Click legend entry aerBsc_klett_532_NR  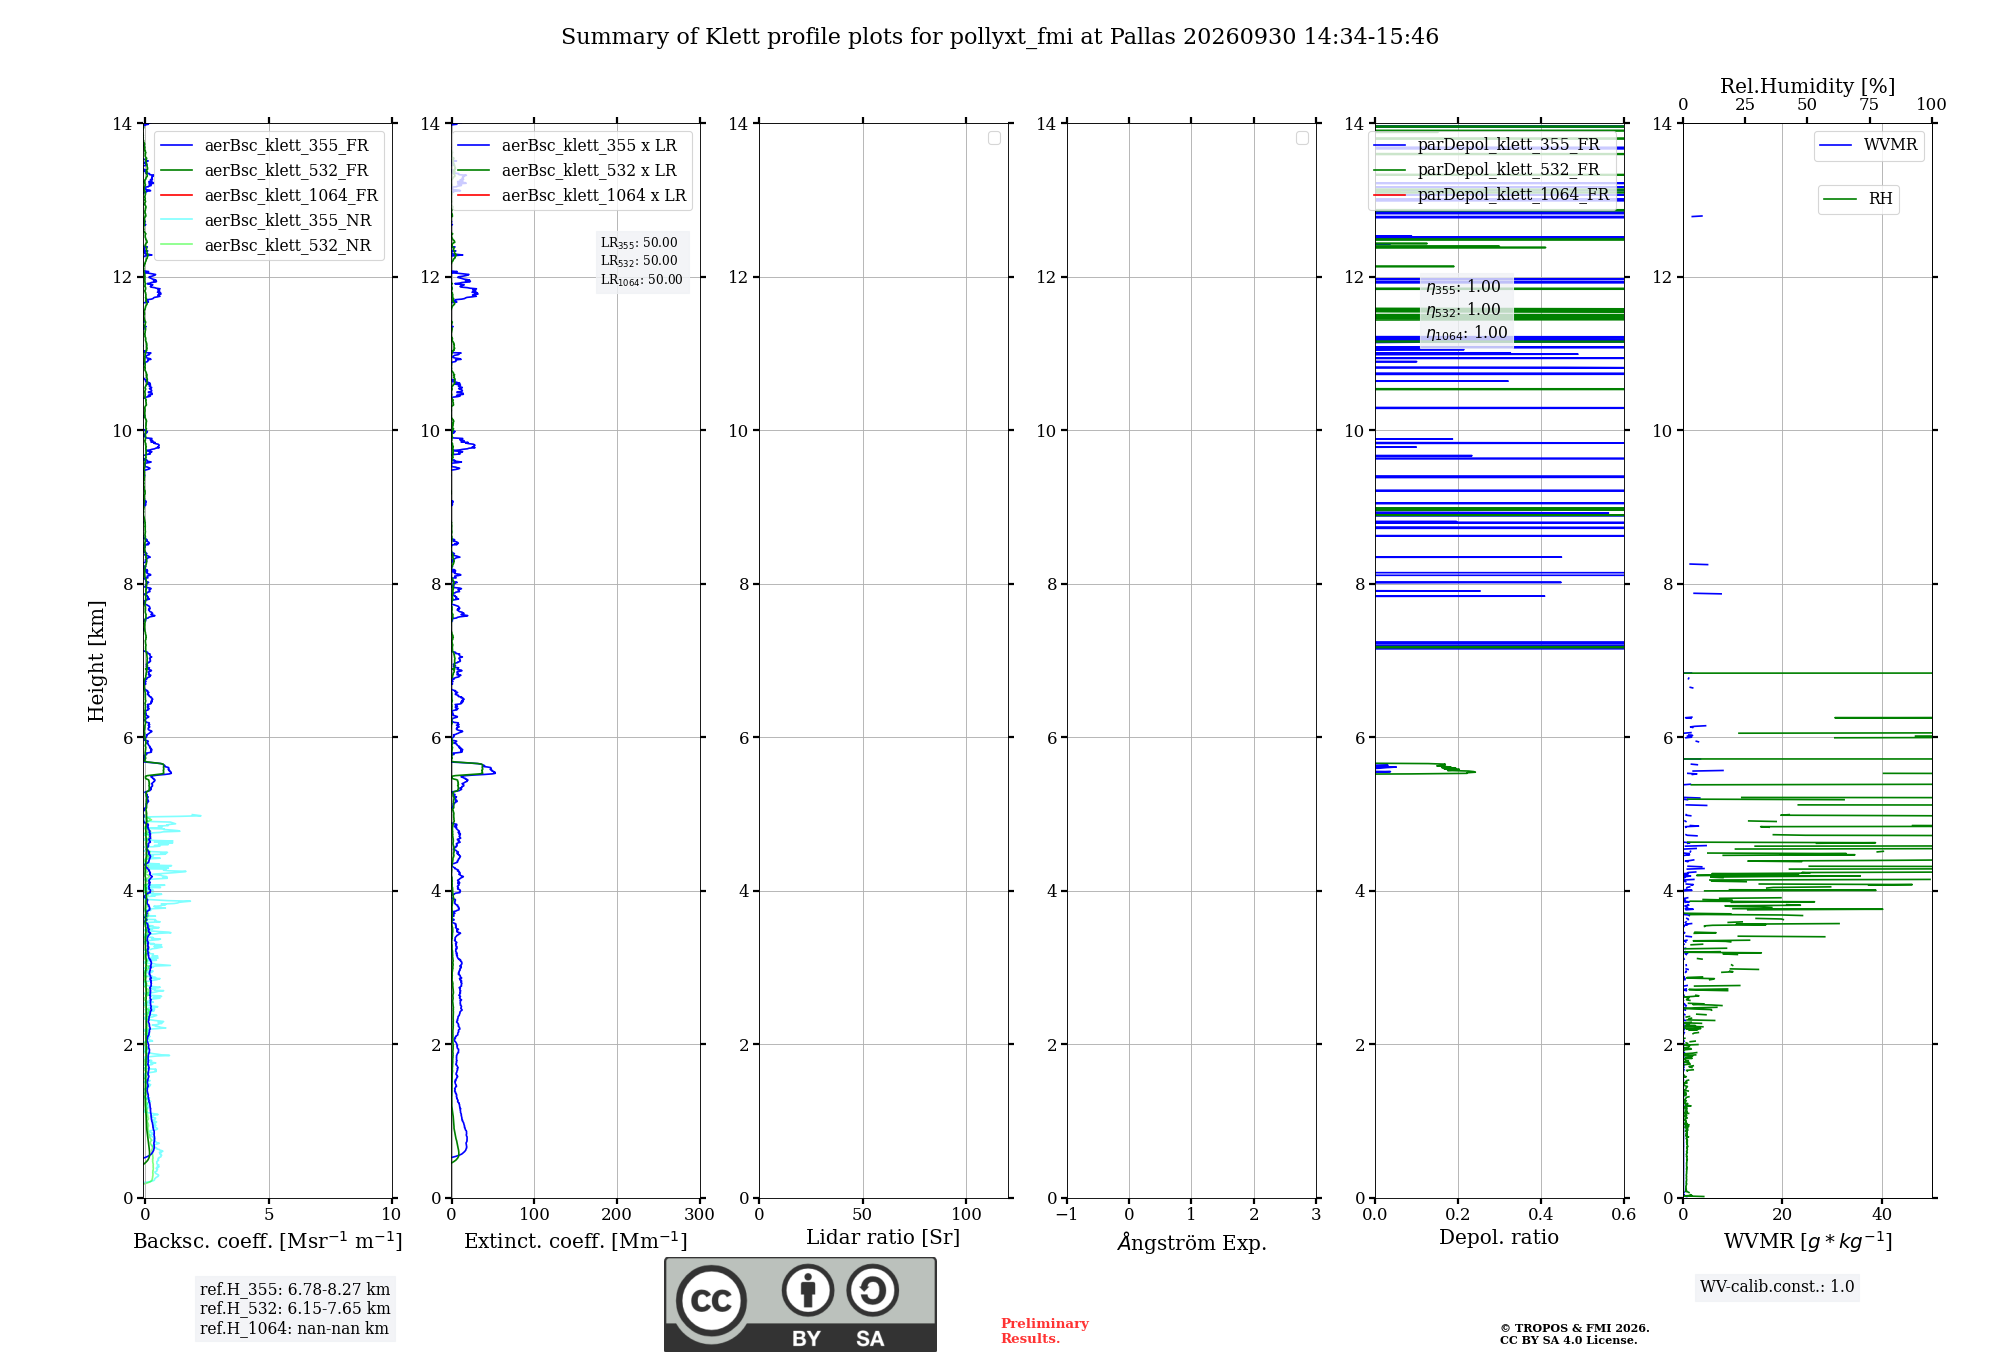pos(268,245)
